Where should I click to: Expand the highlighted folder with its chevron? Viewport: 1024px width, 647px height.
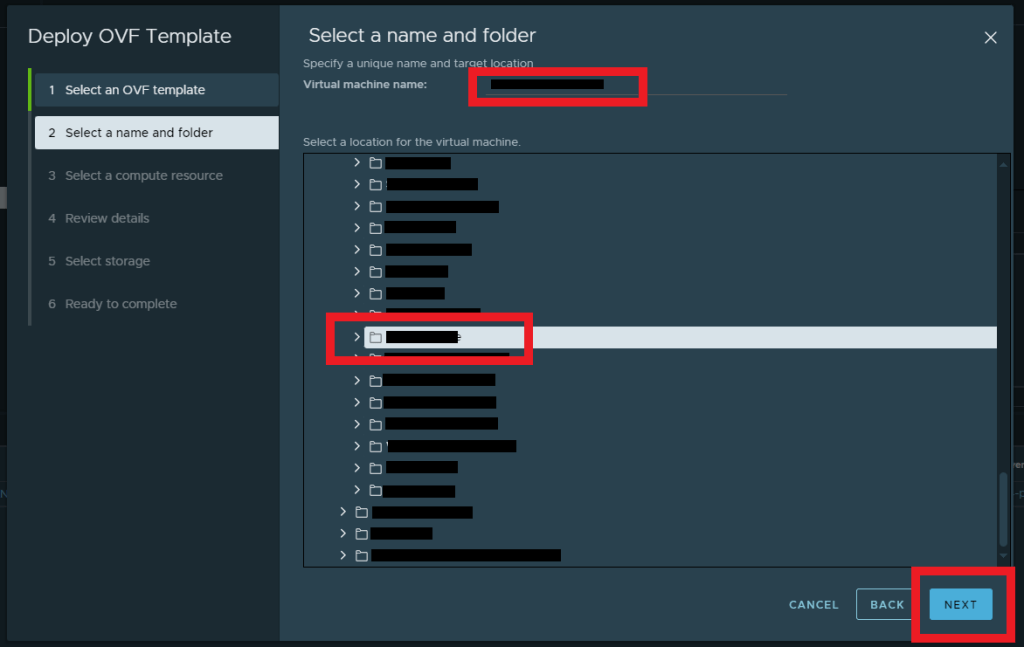click(x=357, y=337)
